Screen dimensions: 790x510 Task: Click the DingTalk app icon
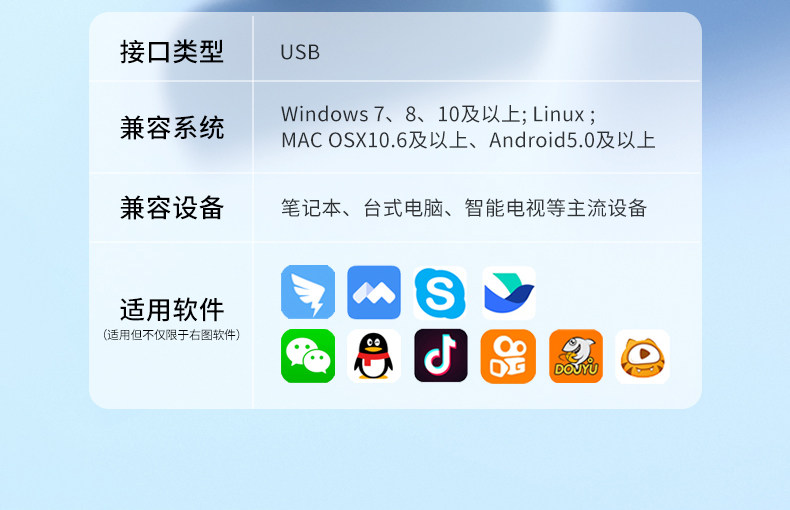pos(308,292)
